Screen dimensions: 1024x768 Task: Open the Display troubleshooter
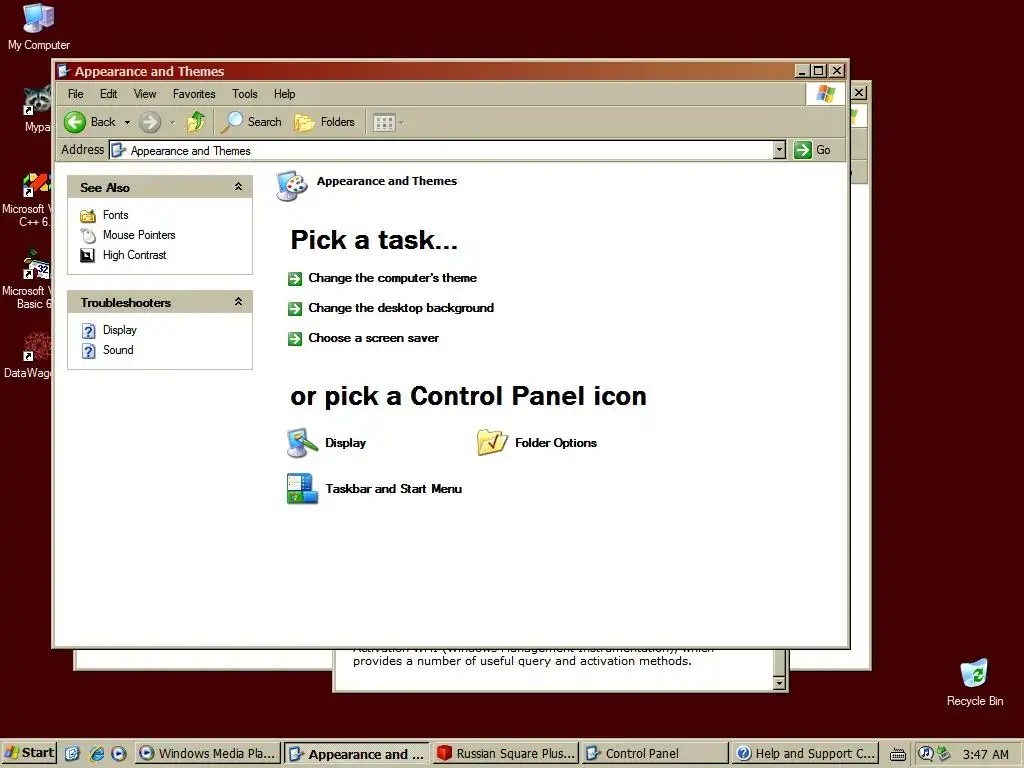coord(120,330)
